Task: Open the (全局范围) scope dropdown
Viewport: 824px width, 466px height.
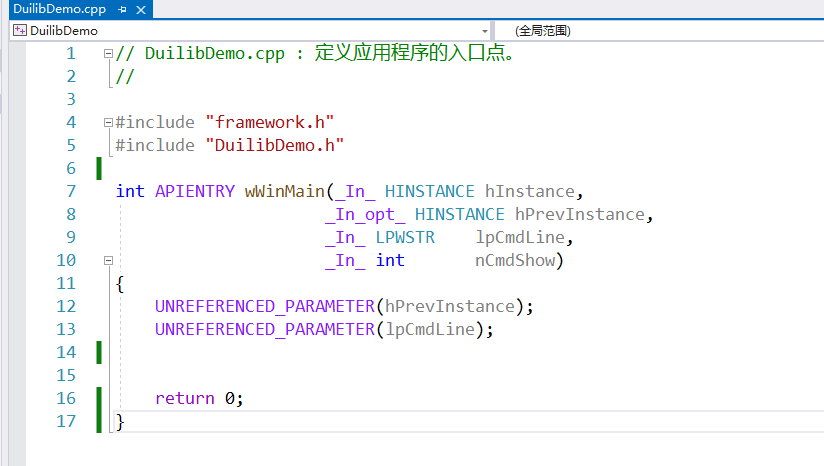Action: [542, 30]
